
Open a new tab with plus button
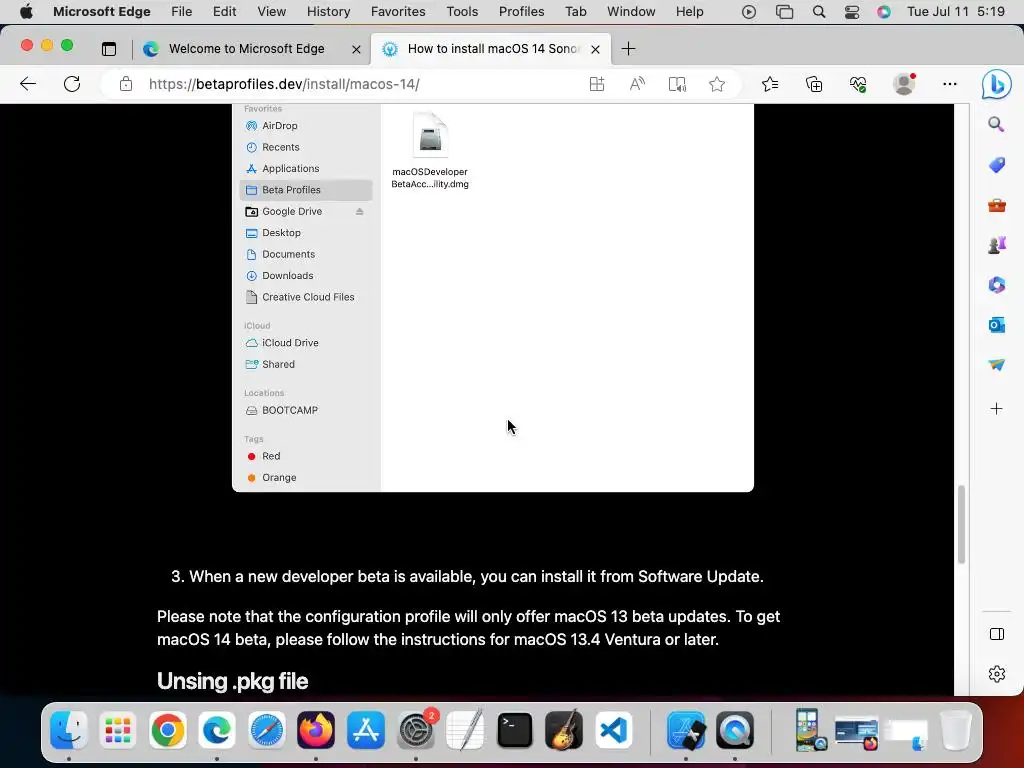(x=628, y=49)
